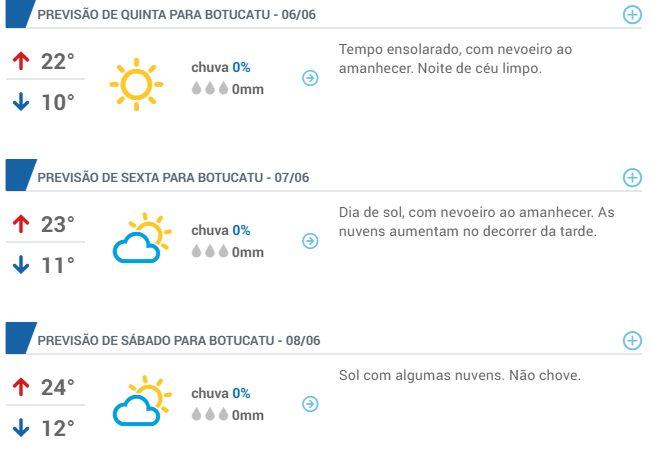The image size is (653, 461).
Task: Click the partly cloudy icon for Saturday
Action: (x=142, y=401)
